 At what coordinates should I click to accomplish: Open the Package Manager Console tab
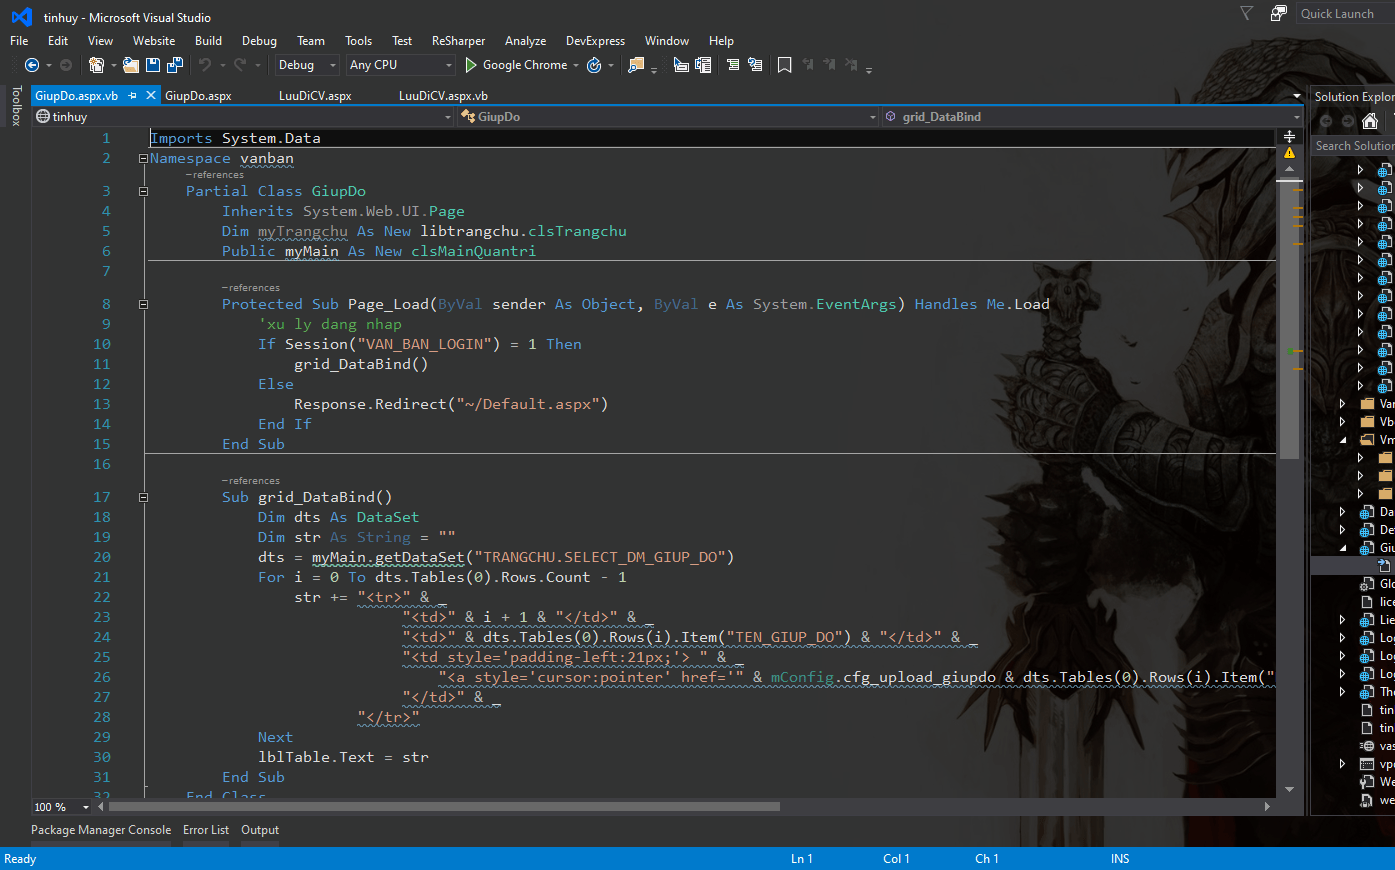pyautogui.click(x=101, y=830)
